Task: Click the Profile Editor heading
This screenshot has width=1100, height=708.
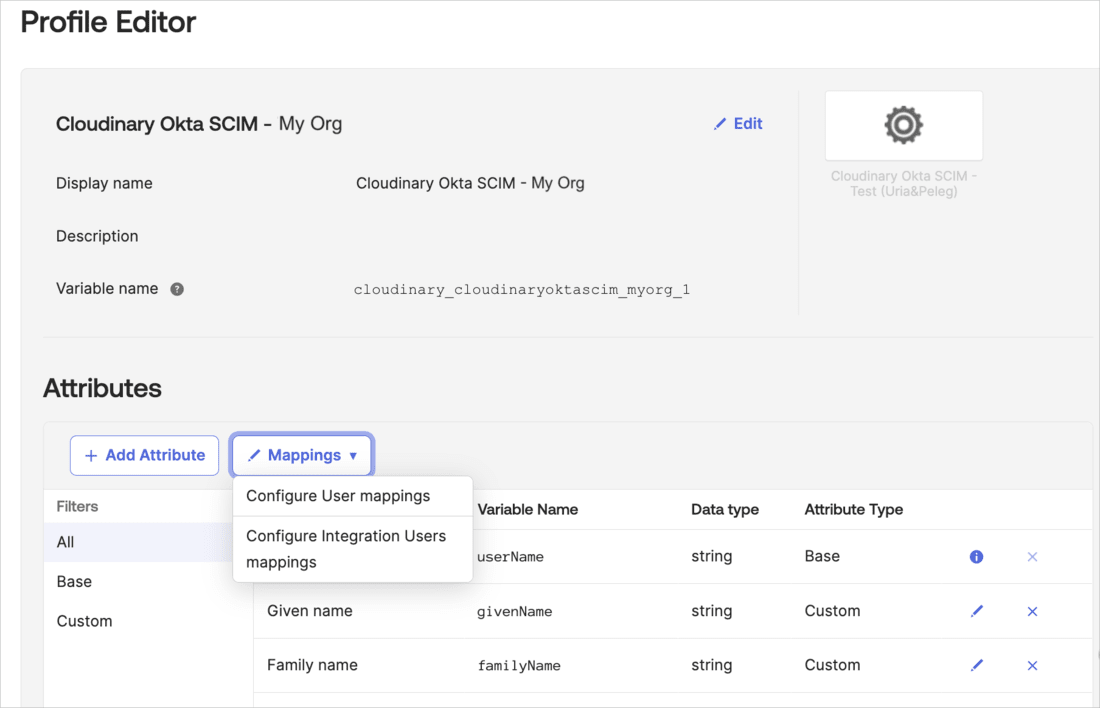Action: pyautogui.click(x=109, y=22)
